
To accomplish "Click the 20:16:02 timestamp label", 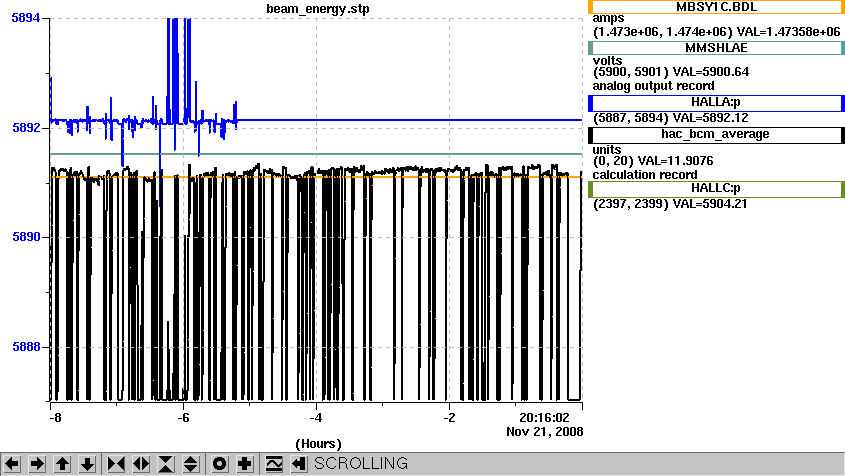I will pyautogui.click(x=544, y=418).
